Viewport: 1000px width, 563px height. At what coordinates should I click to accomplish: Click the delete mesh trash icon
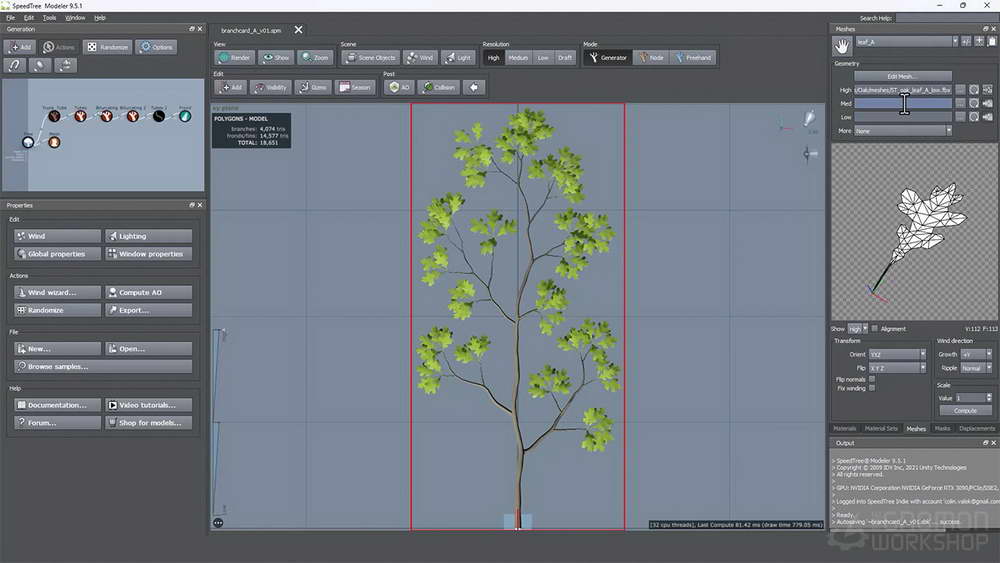point(992,41)
